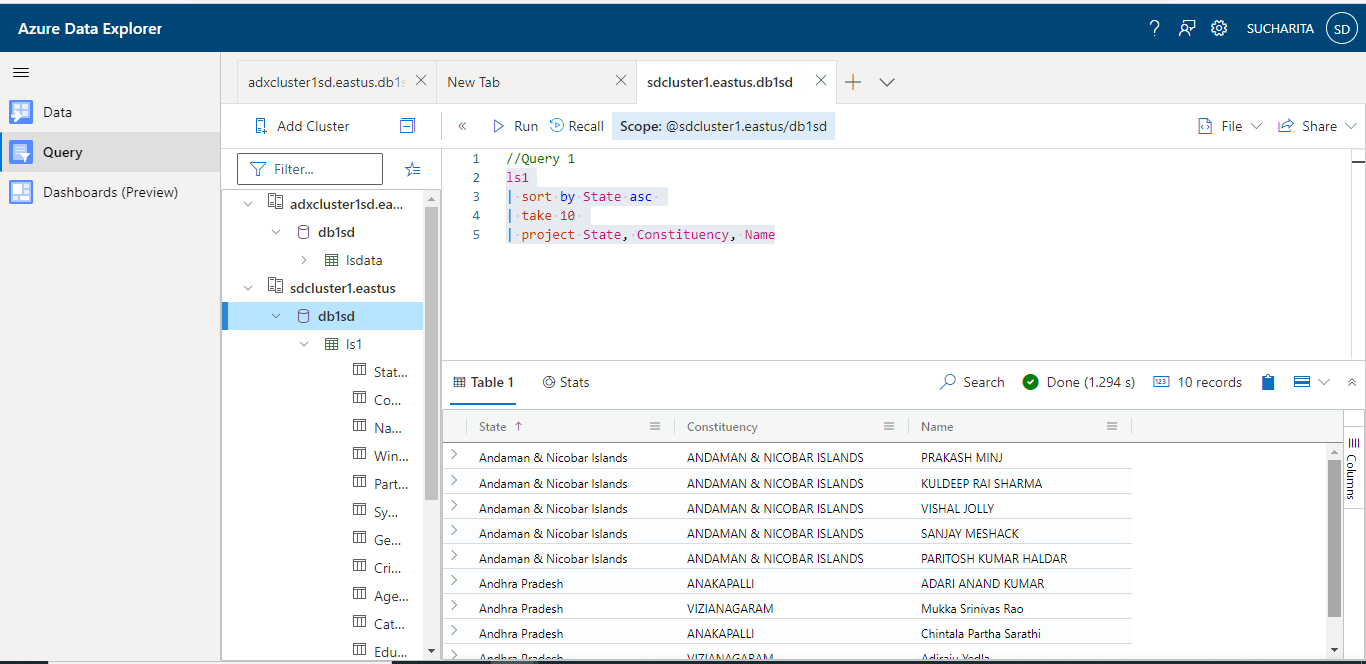This screenshot has height=664, width=1366.
Task: Open the File dropdown menu
Action: [1230, 126]
